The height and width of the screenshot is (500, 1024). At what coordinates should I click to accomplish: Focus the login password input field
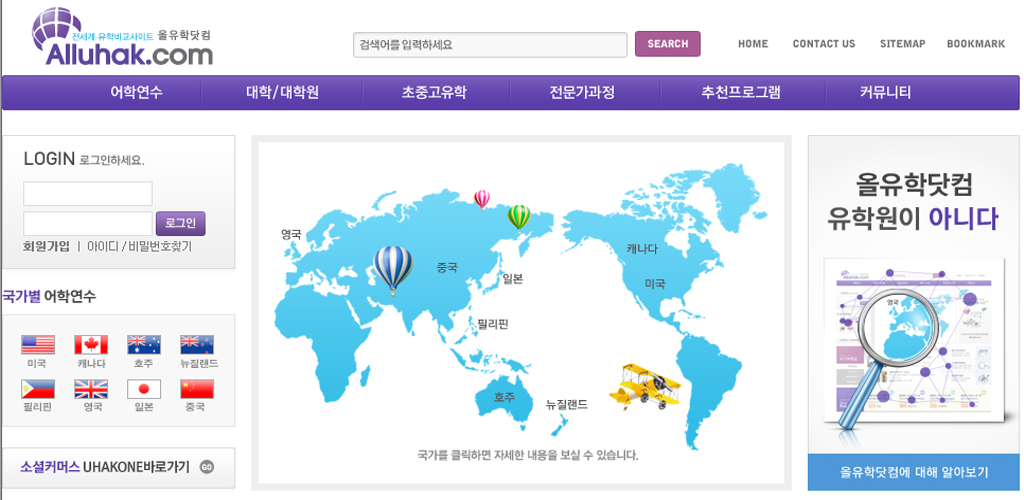coord(88,223)
